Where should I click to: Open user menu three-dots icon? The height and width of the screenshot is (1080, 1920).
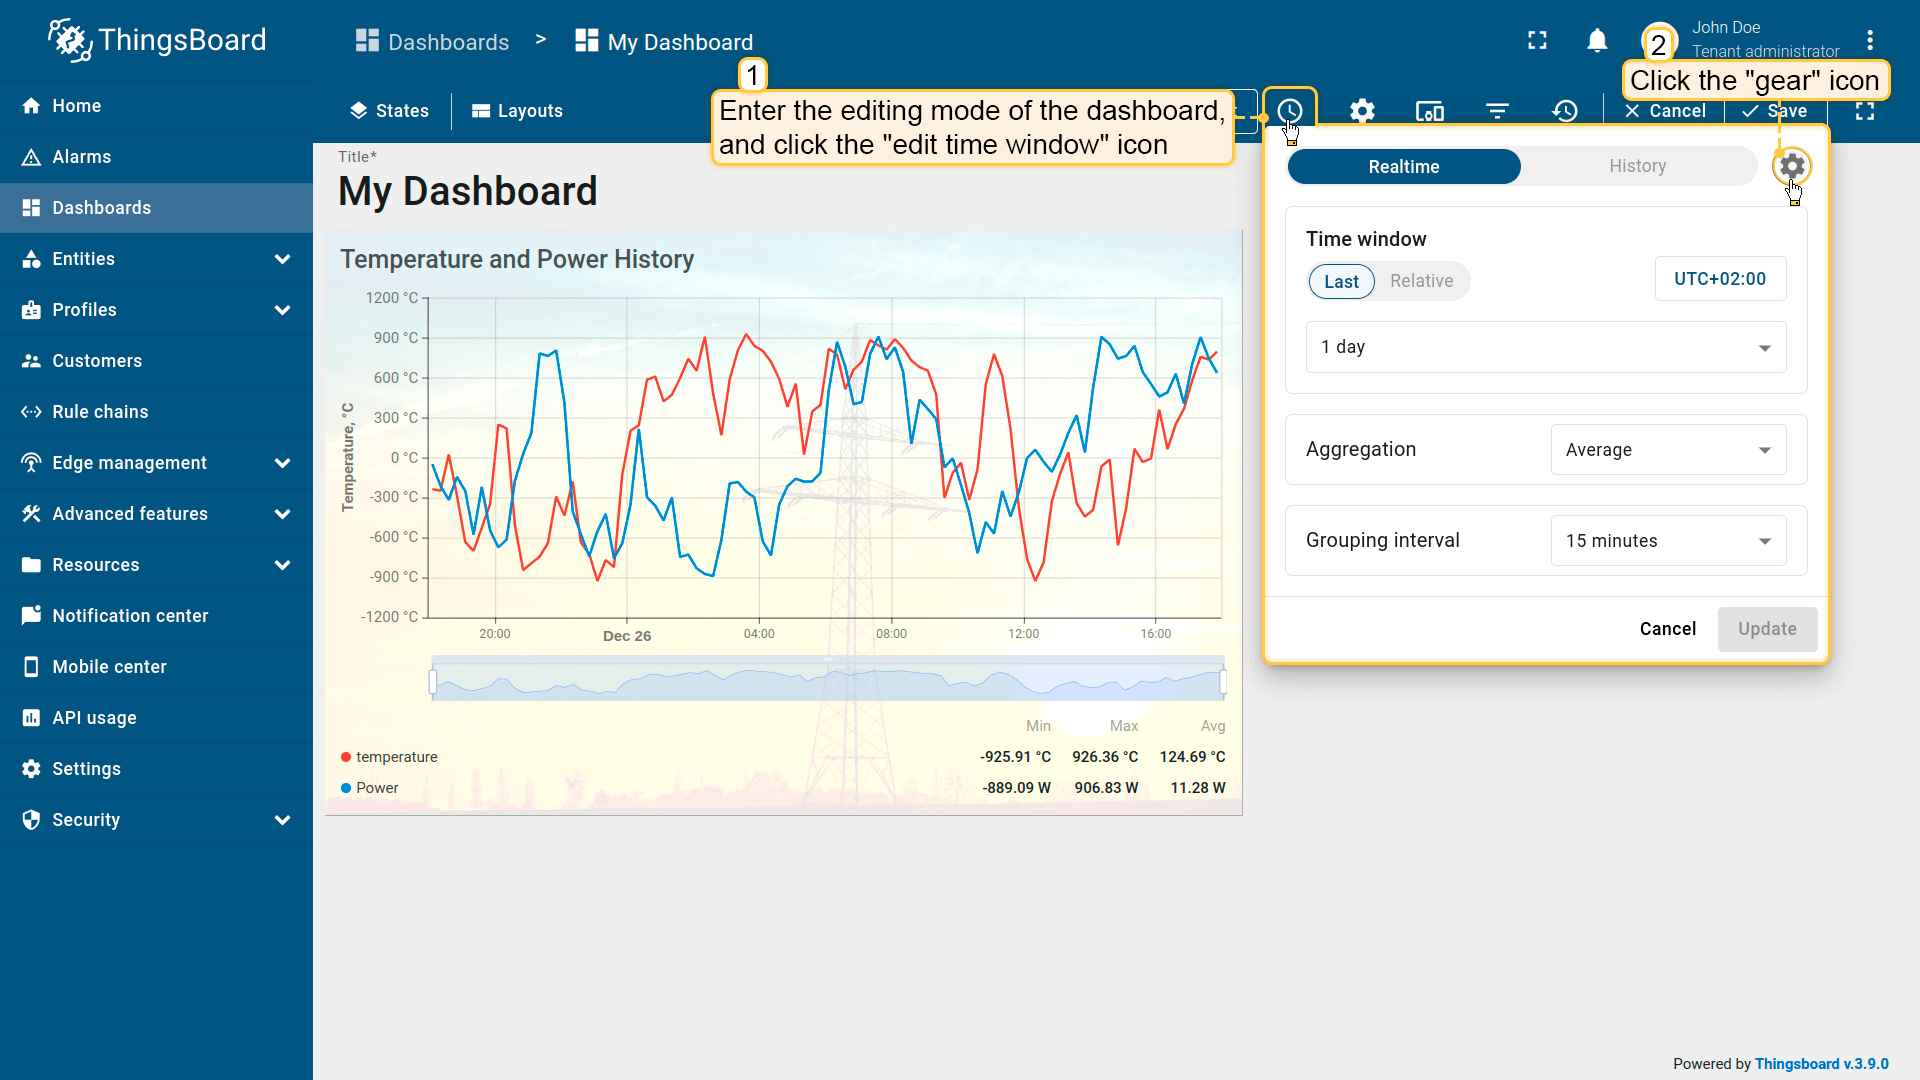(1869, 40)
